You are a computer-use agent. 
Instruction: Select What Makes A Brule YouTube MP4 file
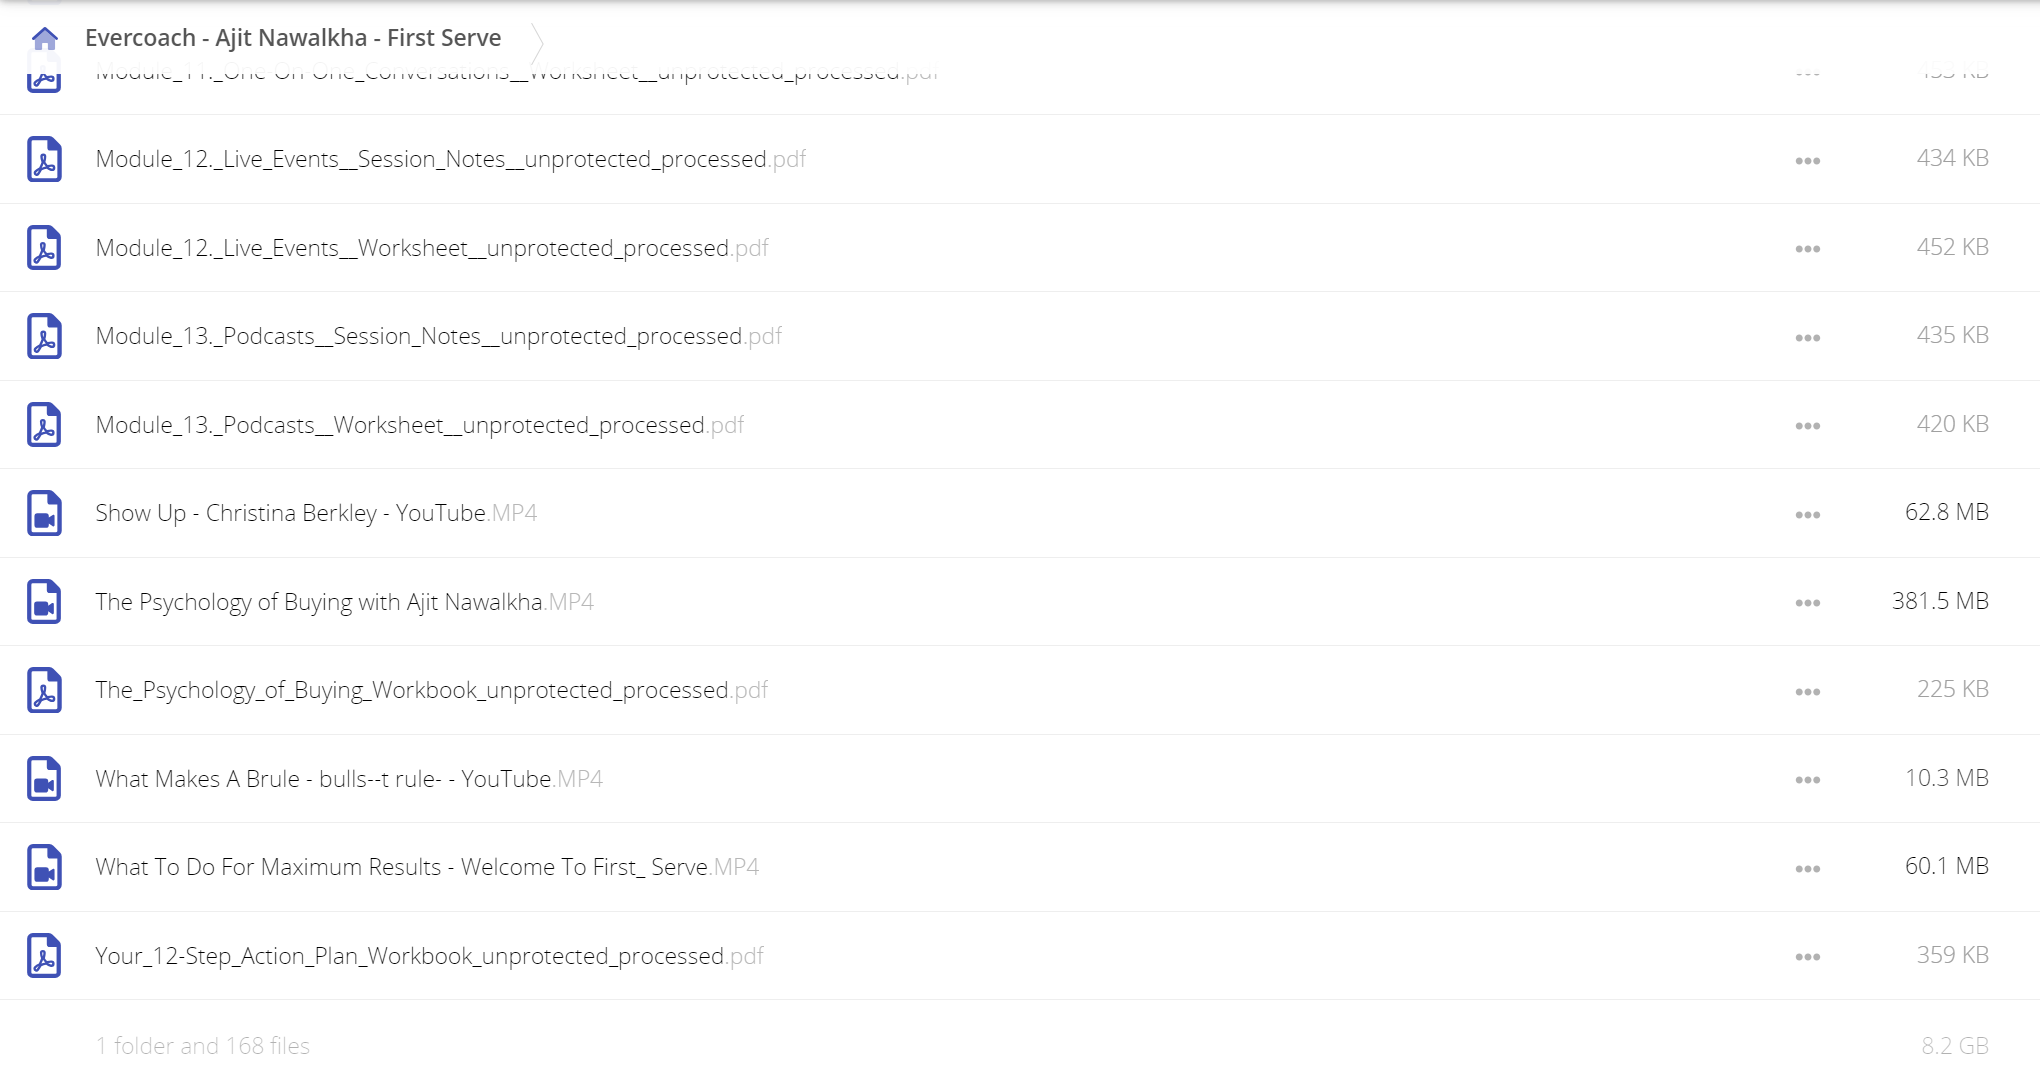point(349,779)
